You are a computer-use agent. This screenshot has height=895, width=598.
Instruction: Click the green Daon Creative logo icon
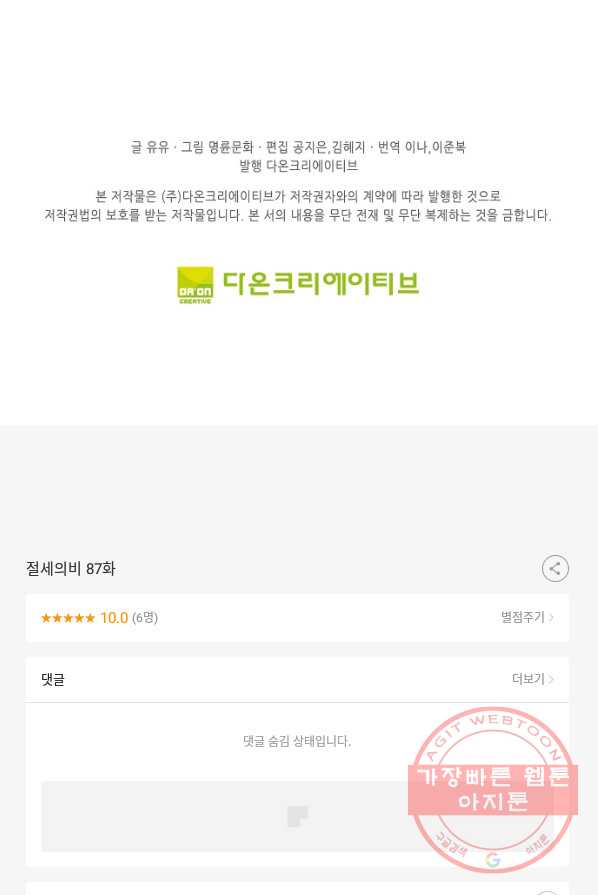click(195, 285)
